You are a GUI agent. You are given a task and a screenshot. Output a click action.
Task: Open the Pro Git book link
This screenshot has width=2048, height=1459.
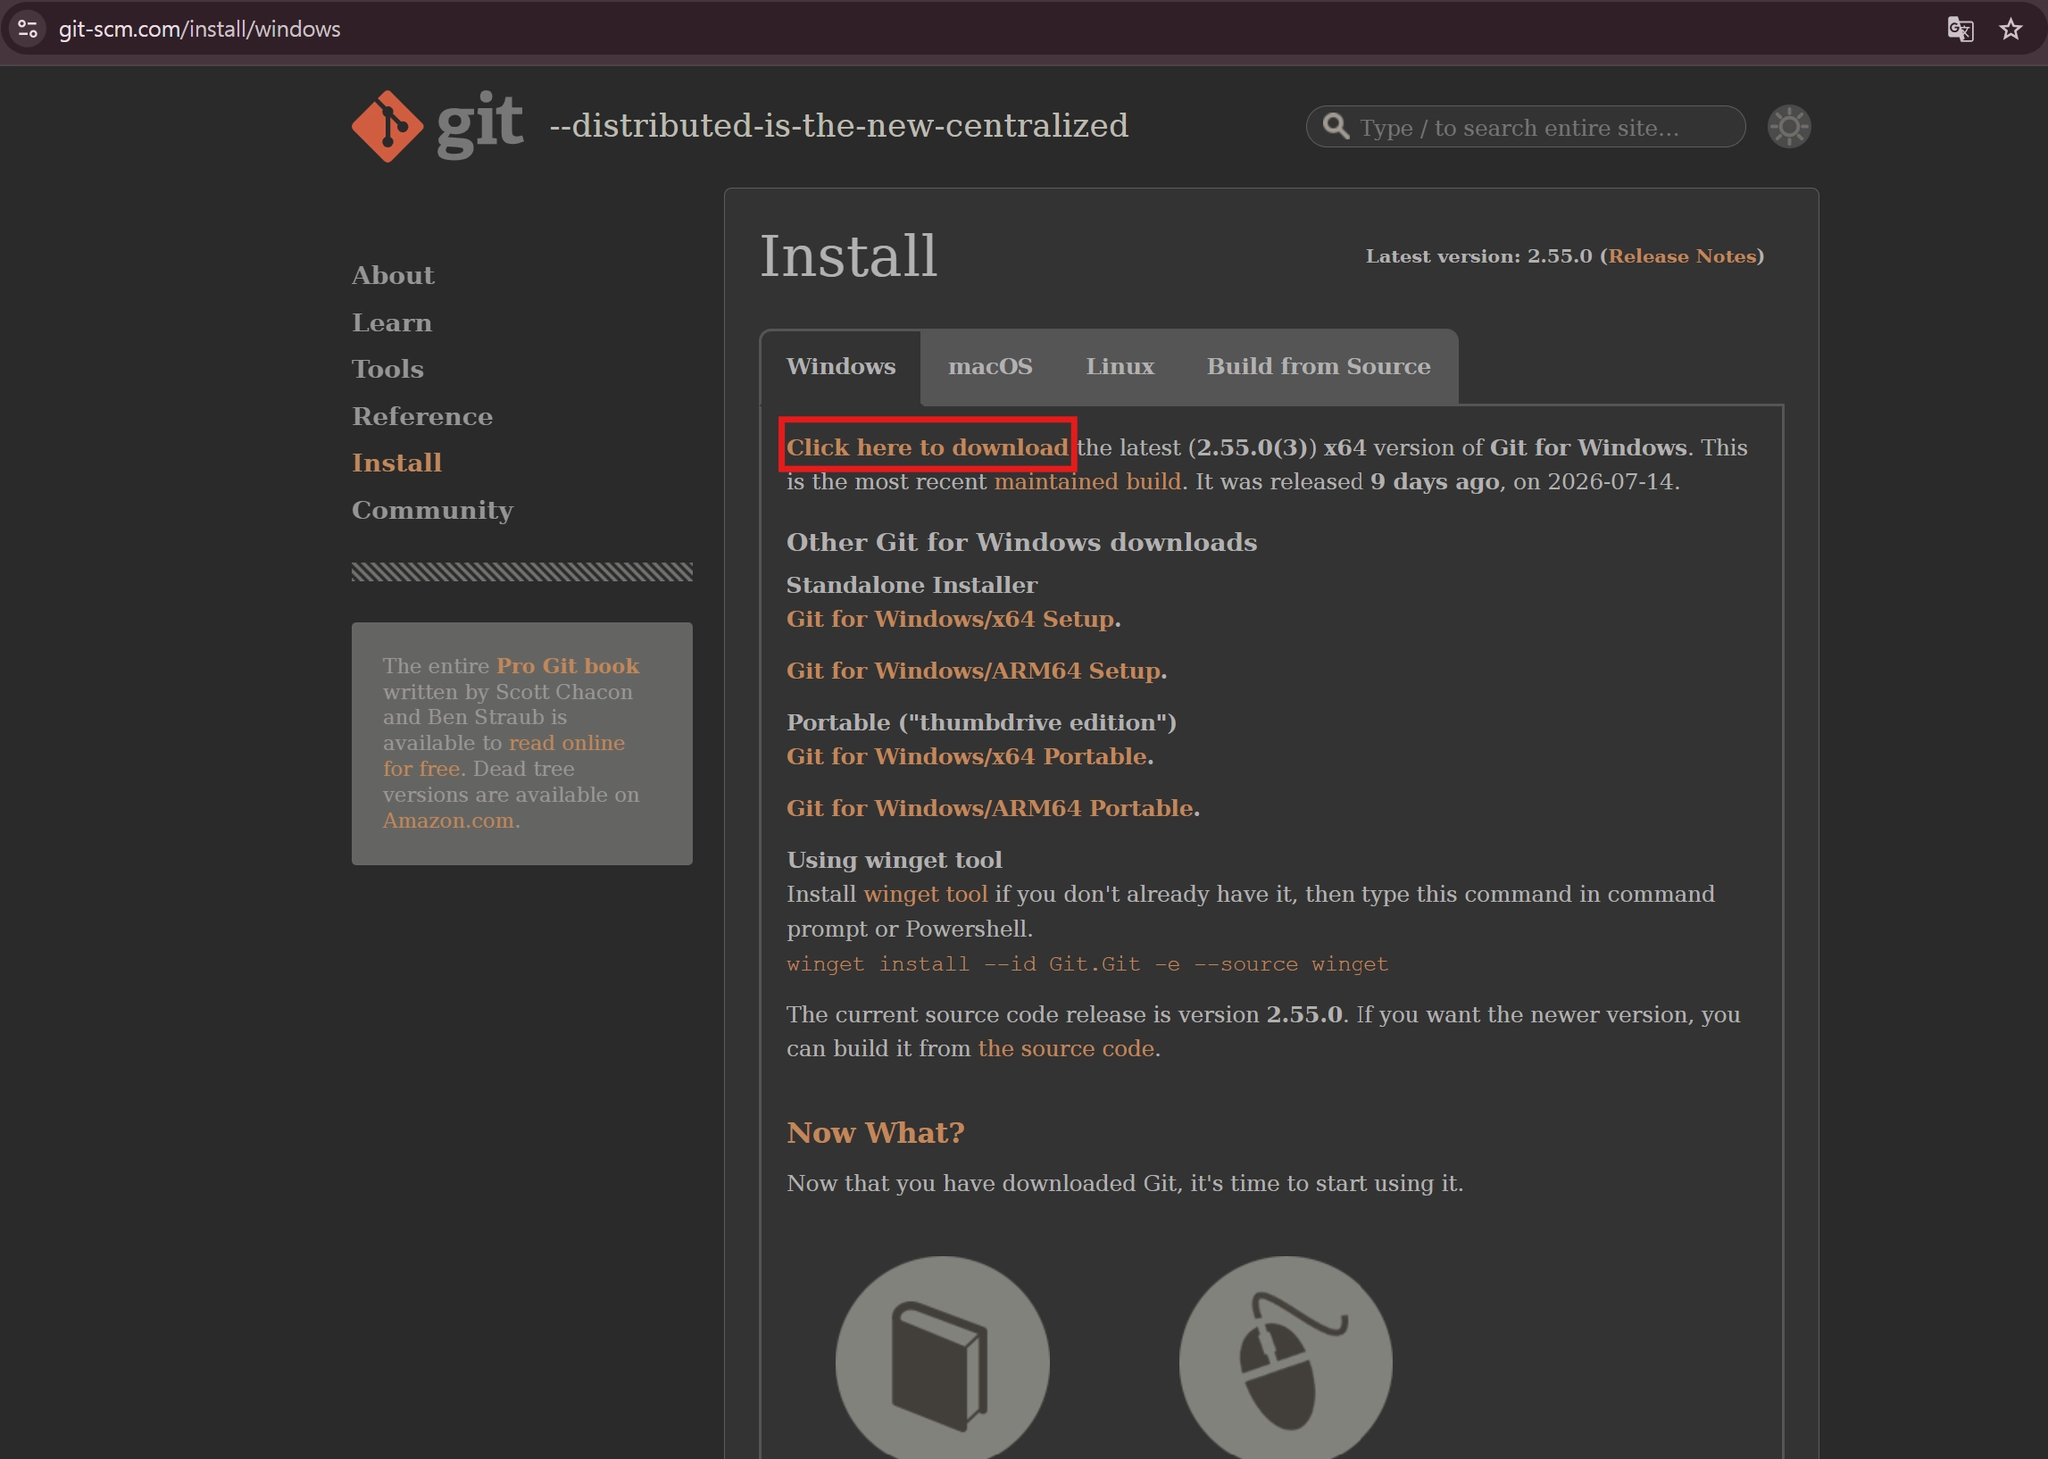pos(568,666)
